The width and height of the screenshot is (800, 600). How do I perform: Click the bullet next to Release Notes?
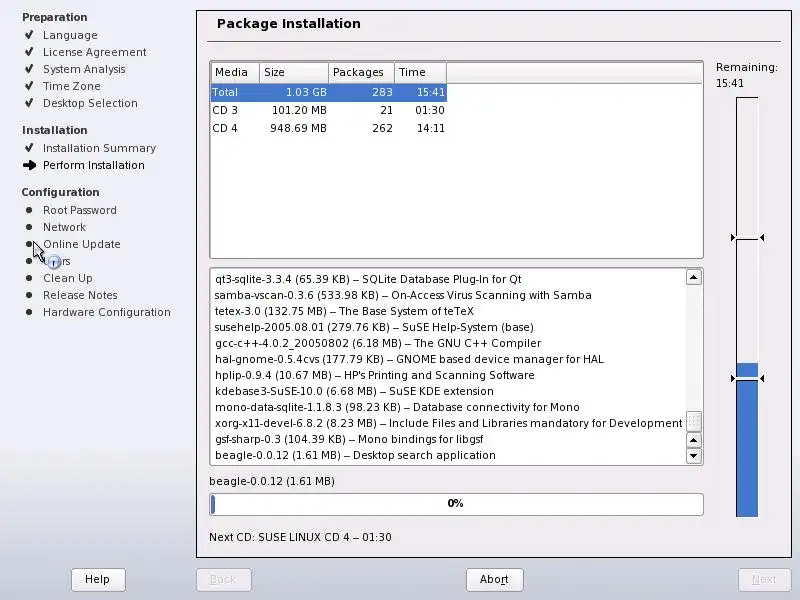click(29, 295)
